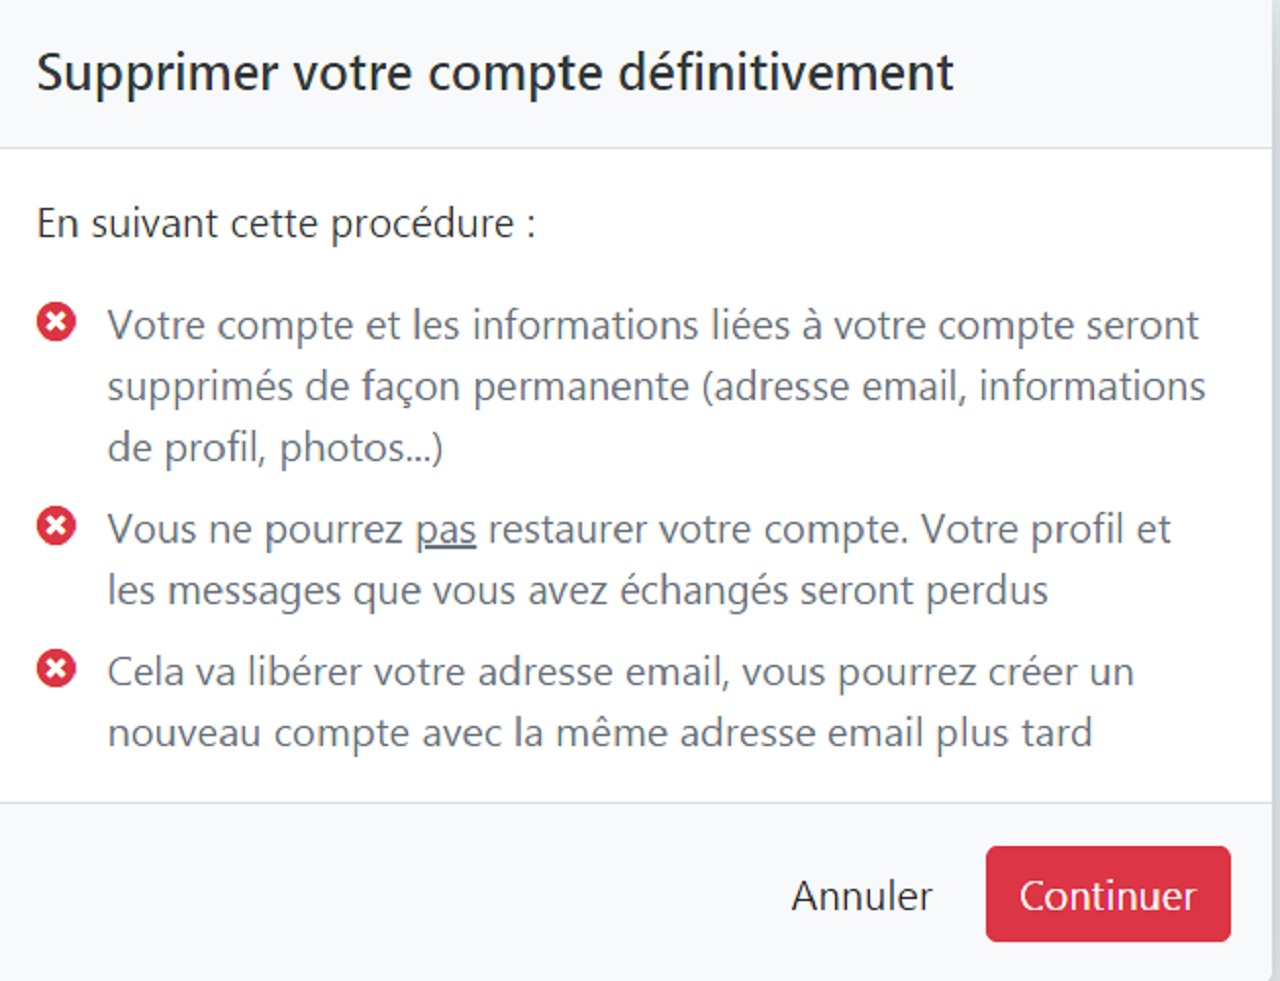Click the red X icon beside "Vous ne pourrez pas restaurer"
This screenshot has height=981, width=1280.
tap(56, 526)
